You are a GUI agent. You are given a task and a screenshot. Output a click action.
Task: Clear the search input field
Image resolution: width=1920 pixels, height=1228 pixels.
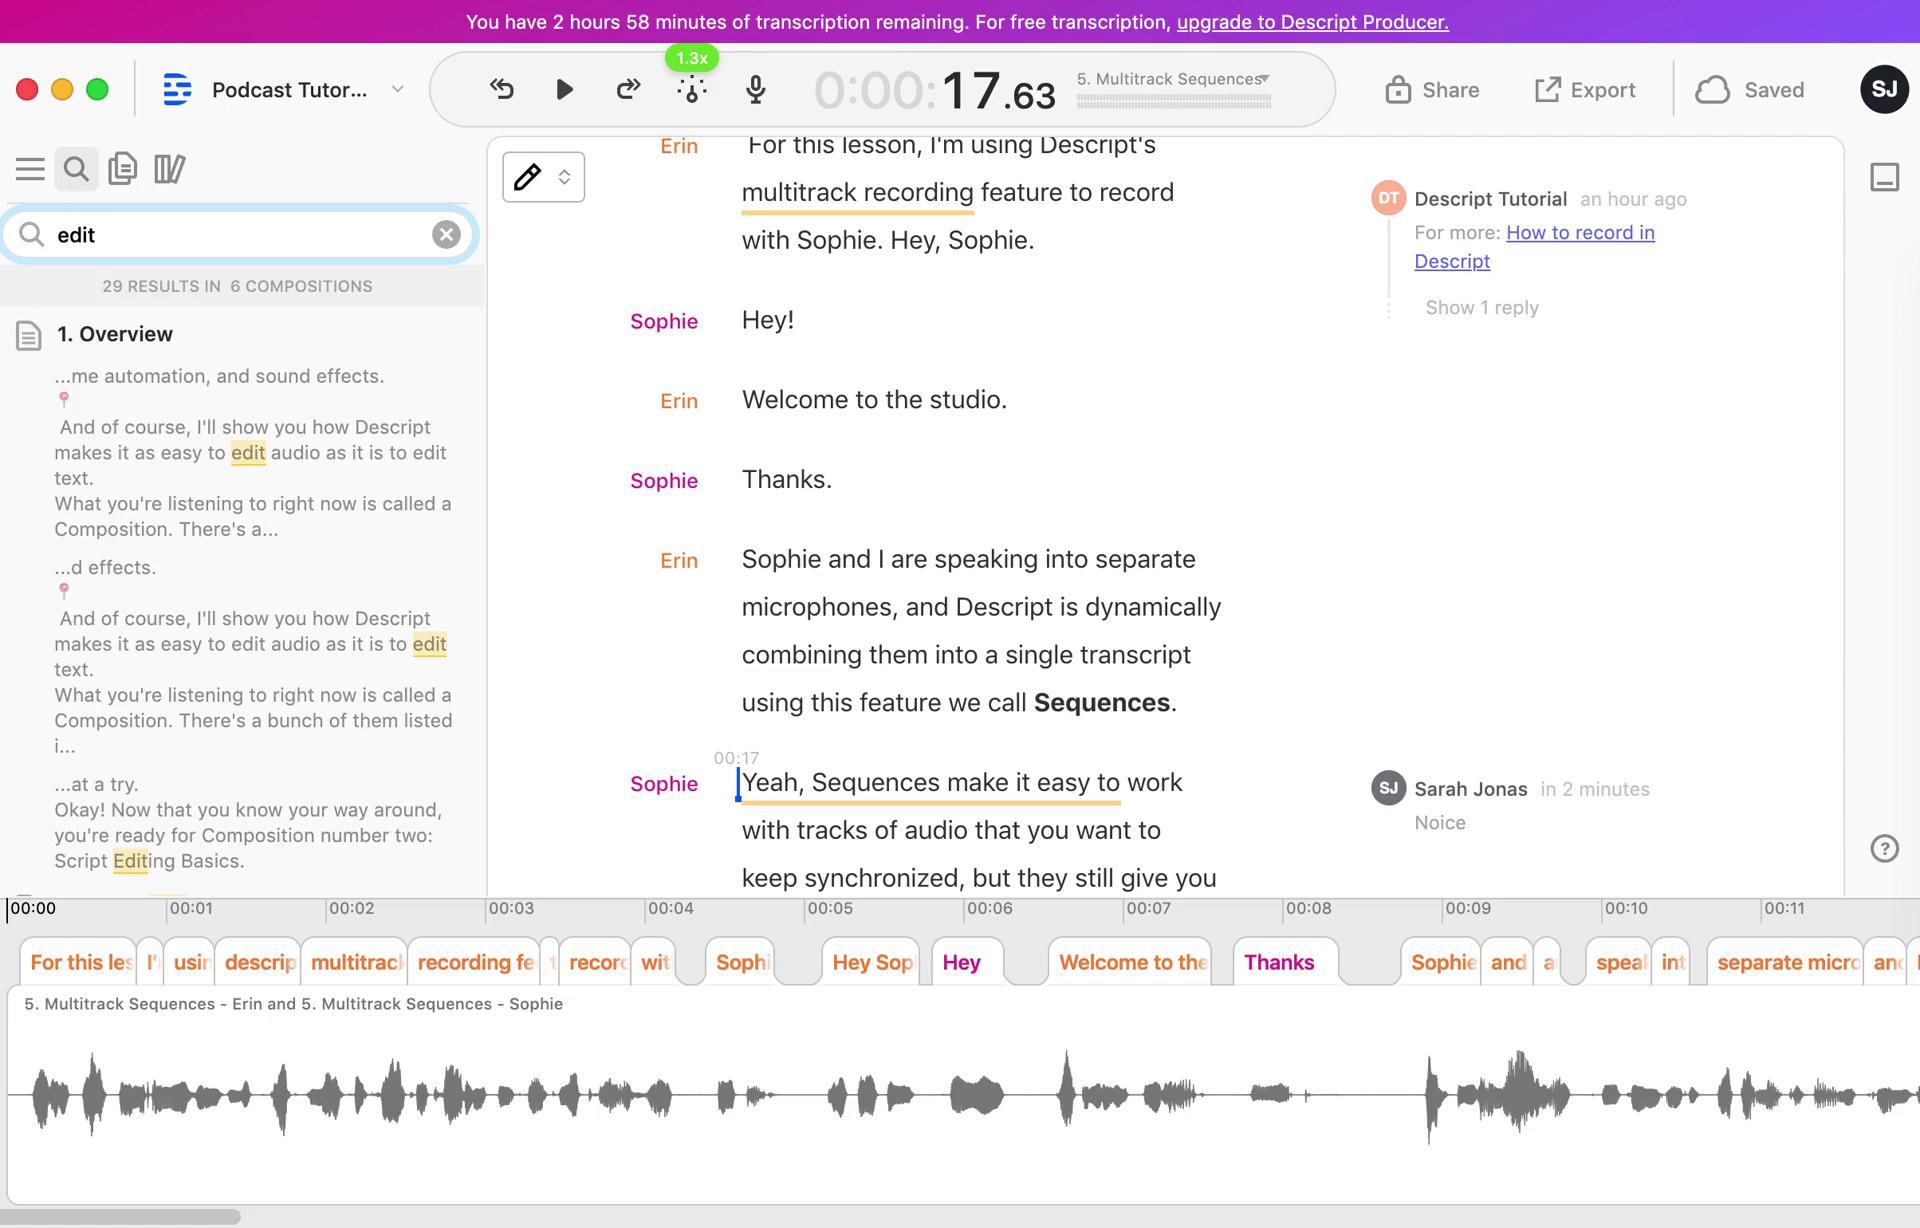coord(448,234)
